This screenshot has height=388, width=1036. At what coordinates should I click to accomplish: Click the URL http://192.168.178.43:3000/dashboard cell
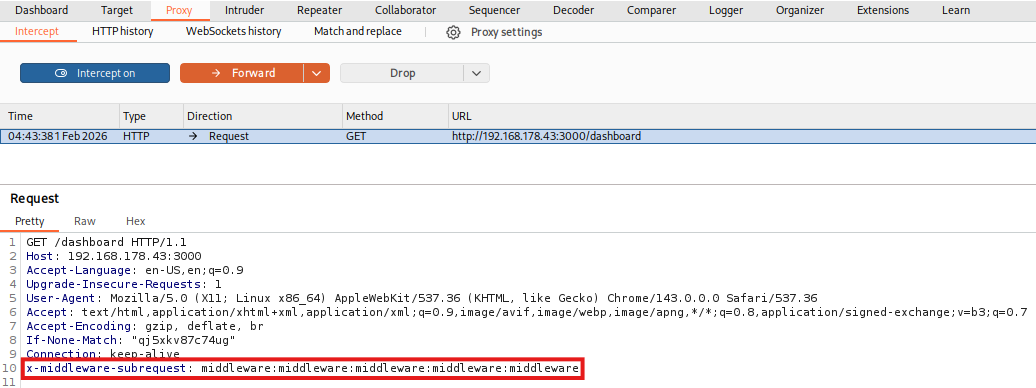click(546, 136)
